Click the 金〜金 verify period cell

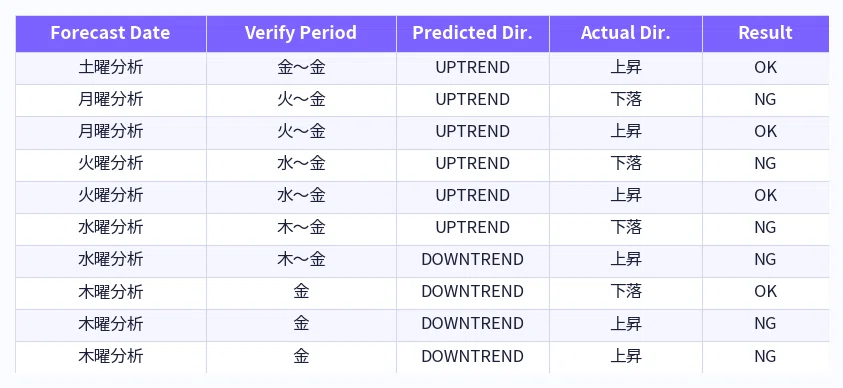(301, 68)
